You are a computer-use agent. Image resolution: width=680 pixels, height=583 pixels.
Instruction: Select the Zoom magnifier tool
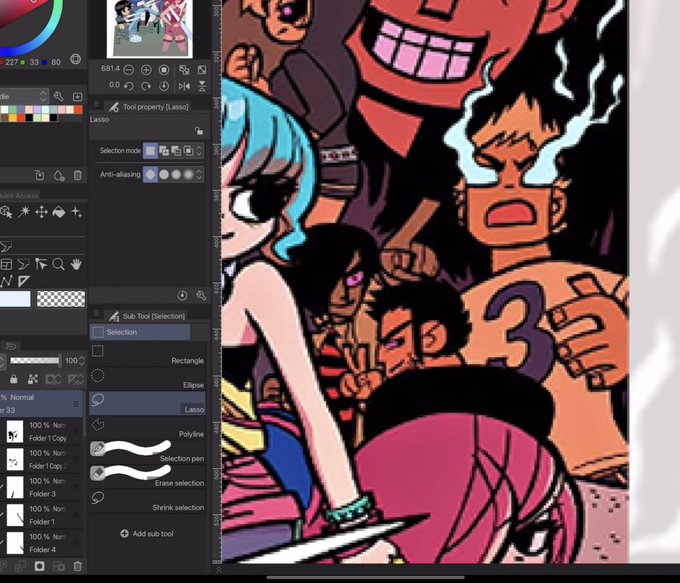pos(58,264)
